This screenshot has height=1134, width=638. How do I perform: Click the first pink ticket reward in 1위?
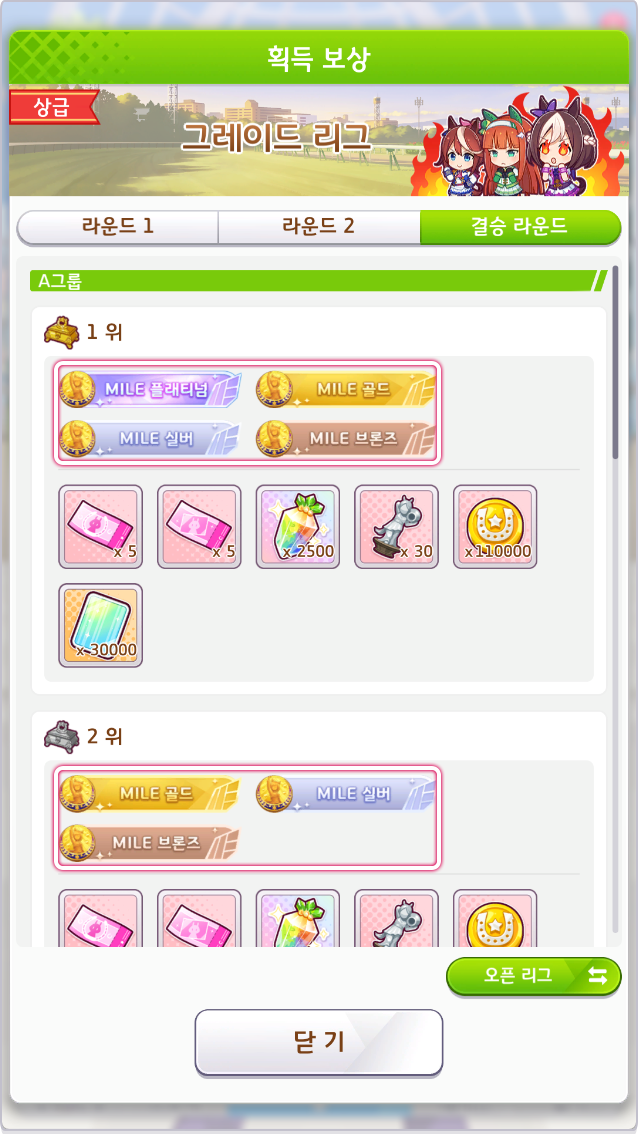point(101,526)
